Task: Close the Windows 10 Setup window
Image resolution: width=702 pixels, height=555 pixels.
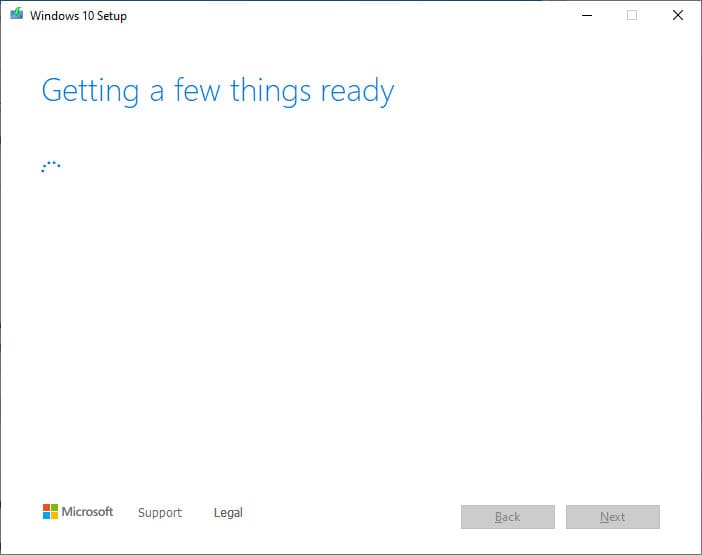Action: pyautogui.click(x=677, y=15)
